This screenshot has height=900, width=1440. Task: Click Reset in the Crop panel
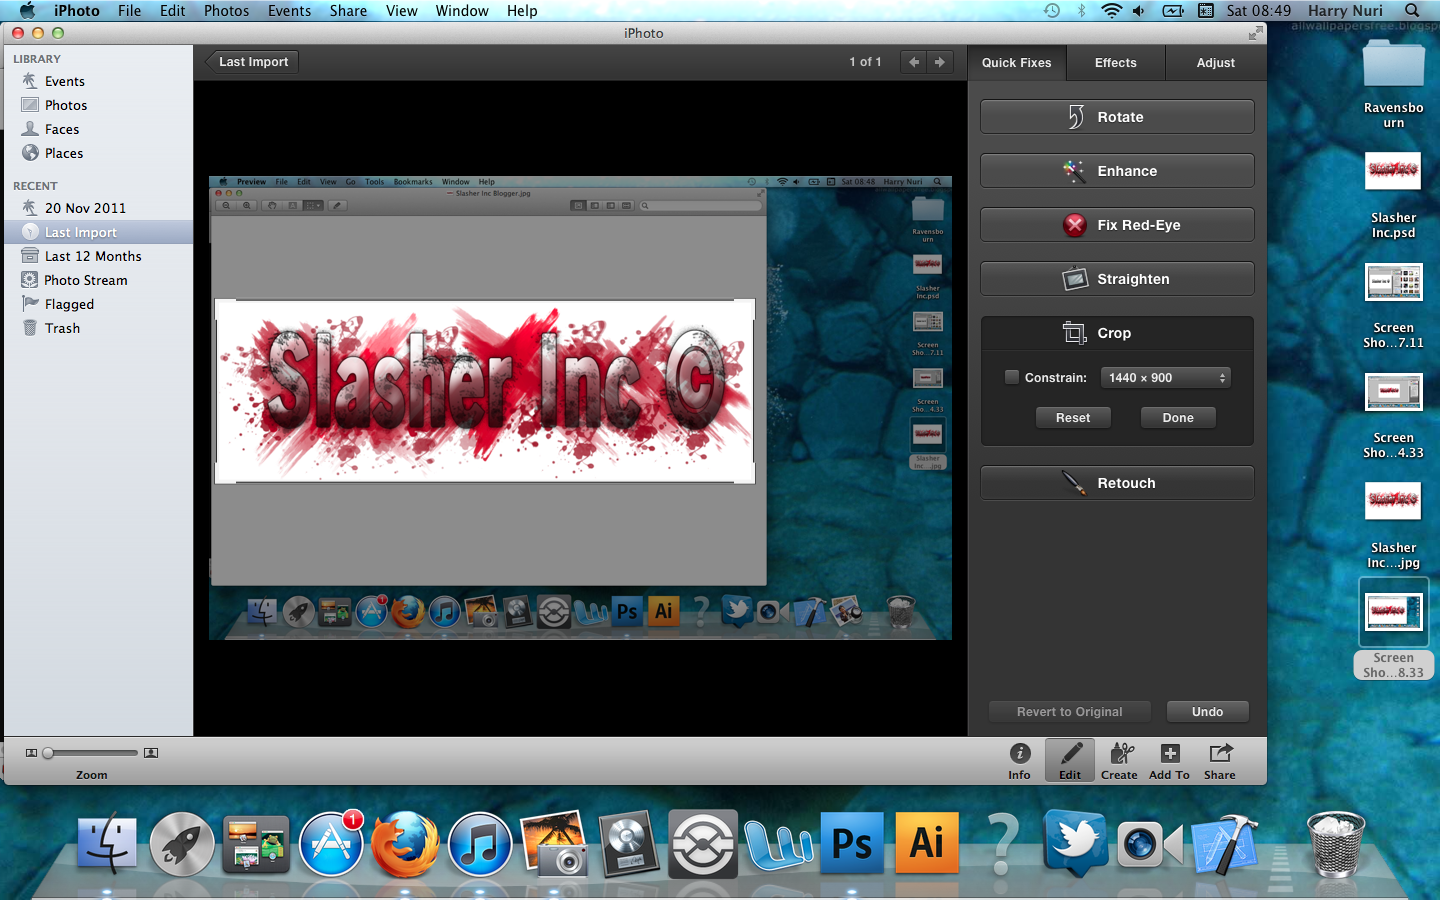pyautogui.click(x=1073, y=417)
